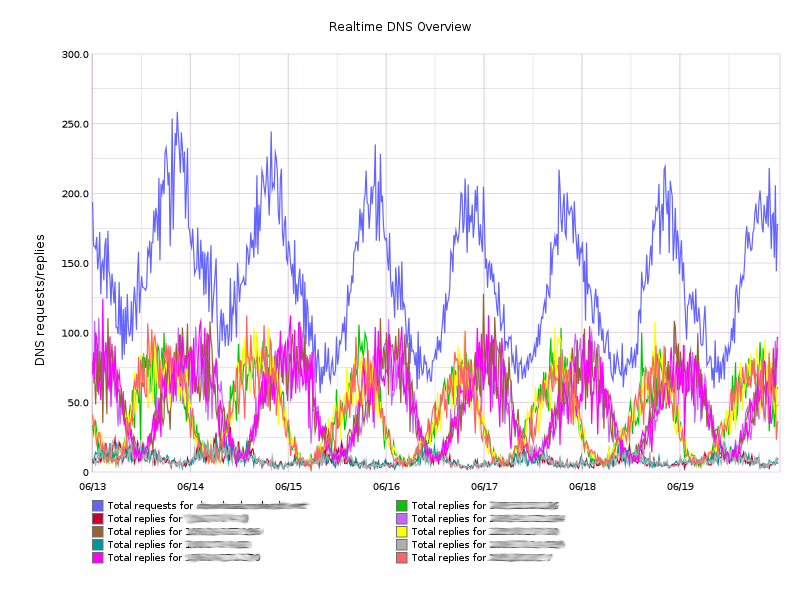Click the 300.0 y-axis tick label

click(x=75, y=55)
